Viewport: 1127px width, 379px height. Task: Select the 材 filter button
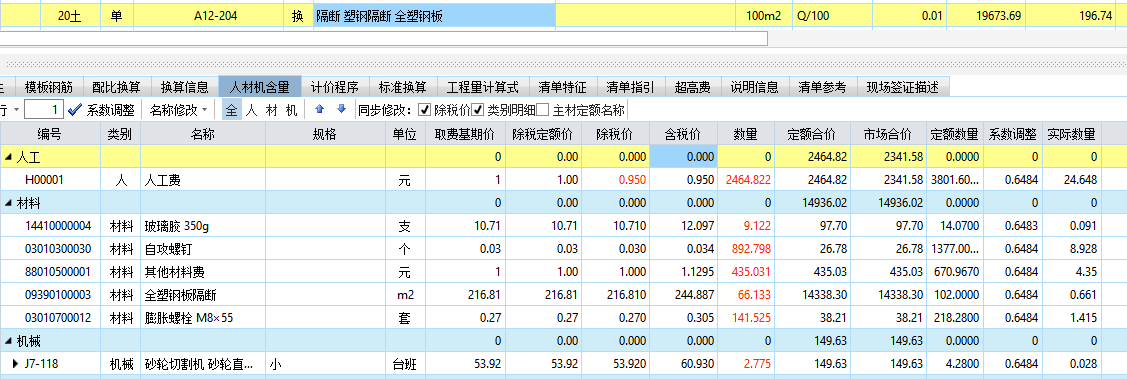(x=272, y=110)
